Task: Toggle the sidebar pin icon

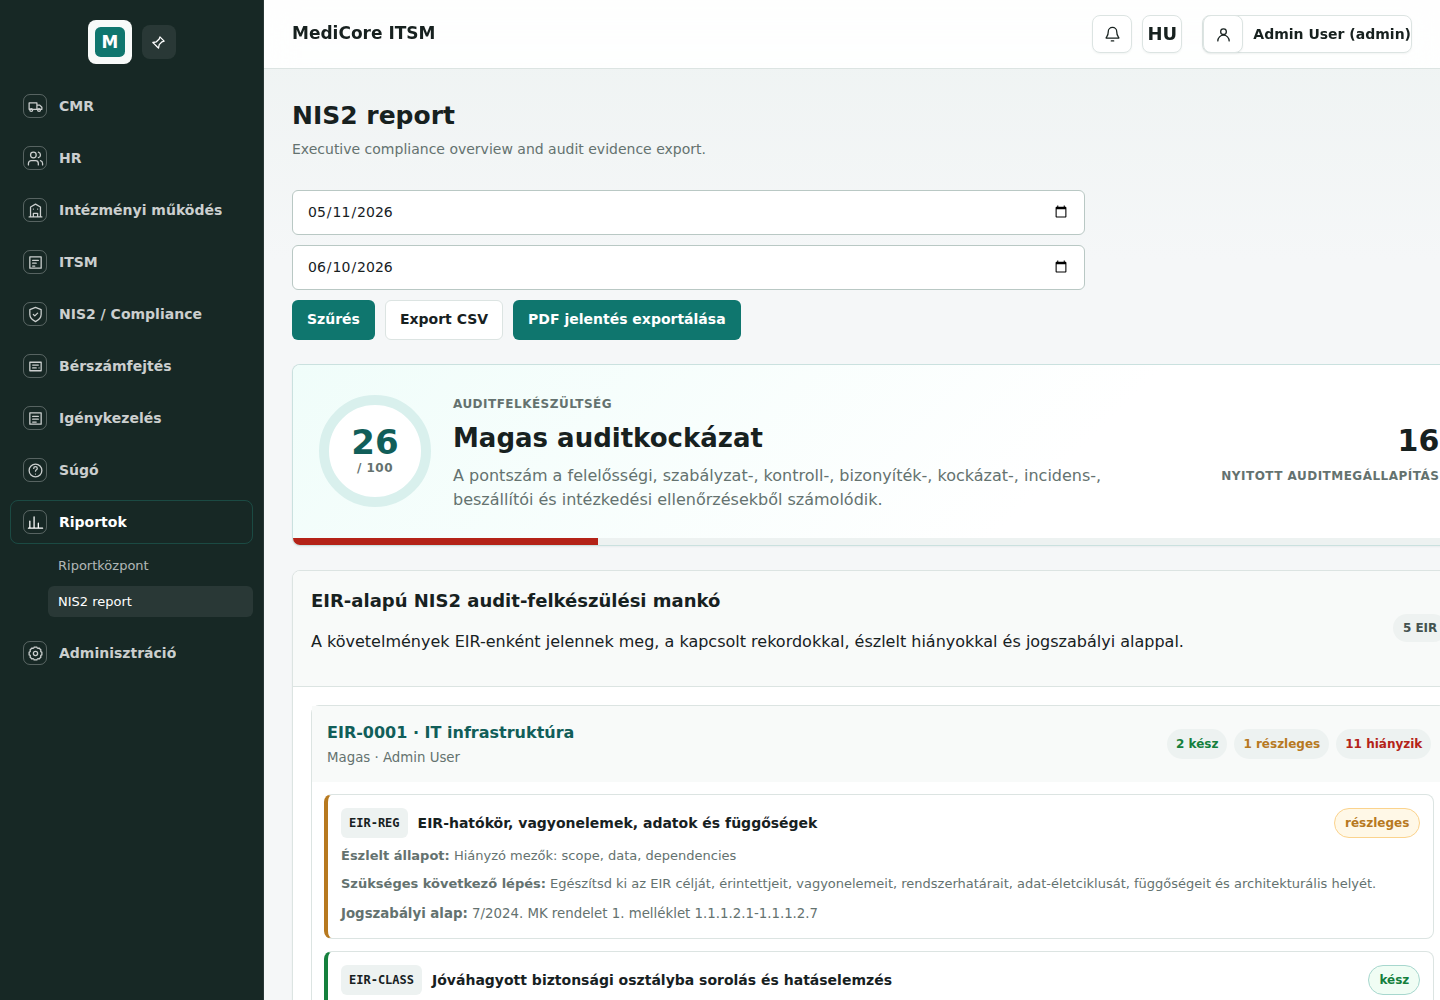Action: pyautogui.click(x=159, y=42)
